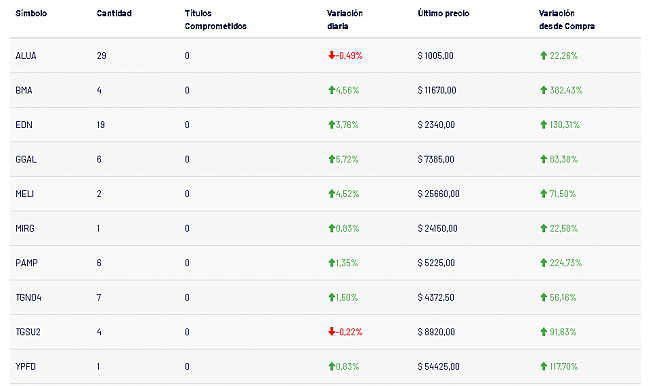Click the Títulos Comprometidos column header
The image size is (650, 386).
coord(216,19)
